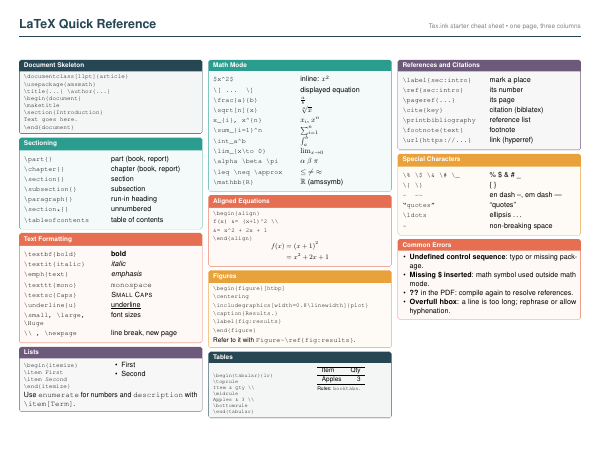
Task: Click the 'Lists' box header
Action: 111,352
